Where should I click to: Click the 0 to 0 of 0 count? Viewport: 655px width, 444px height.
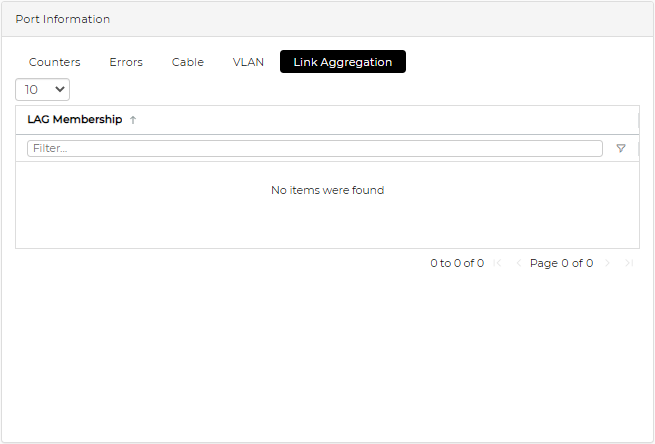457,263
